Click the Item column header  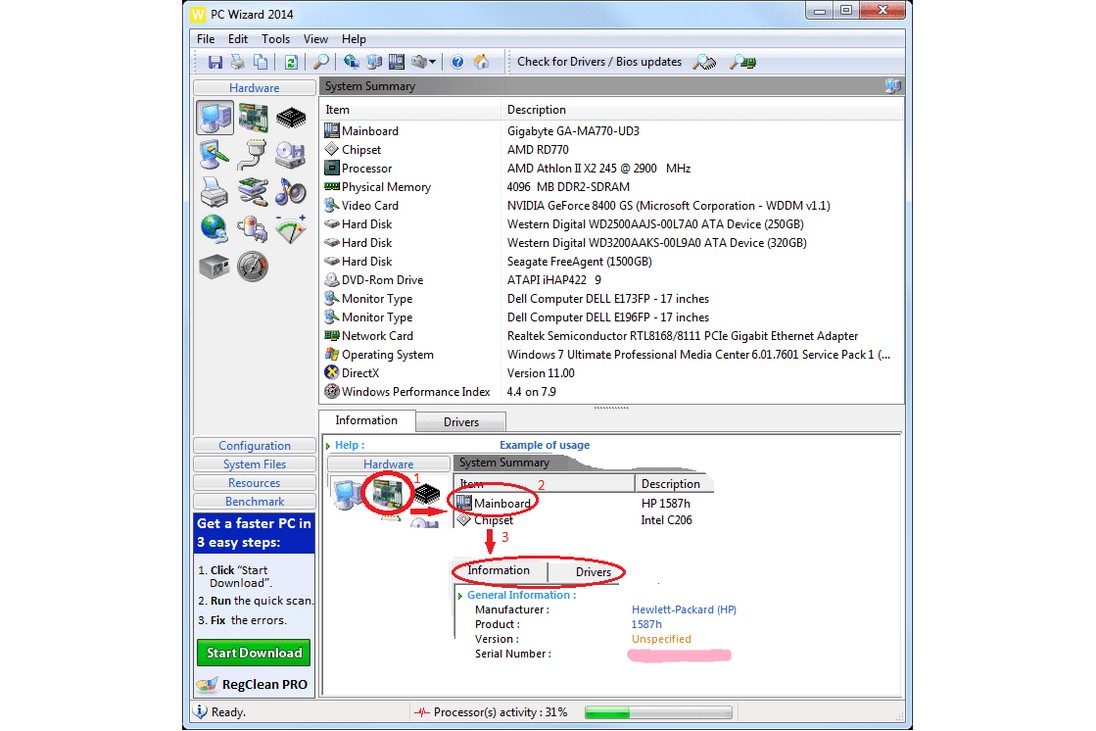pyautogui.click(x=411, y=110)
